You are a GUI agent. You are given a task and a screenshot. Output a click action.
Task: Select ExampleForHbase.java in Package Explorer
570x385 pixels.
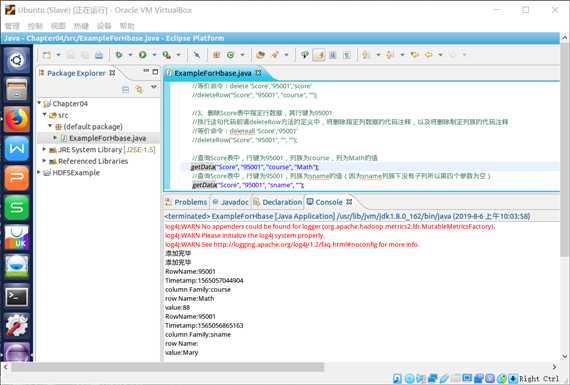(x=107, y=138)
